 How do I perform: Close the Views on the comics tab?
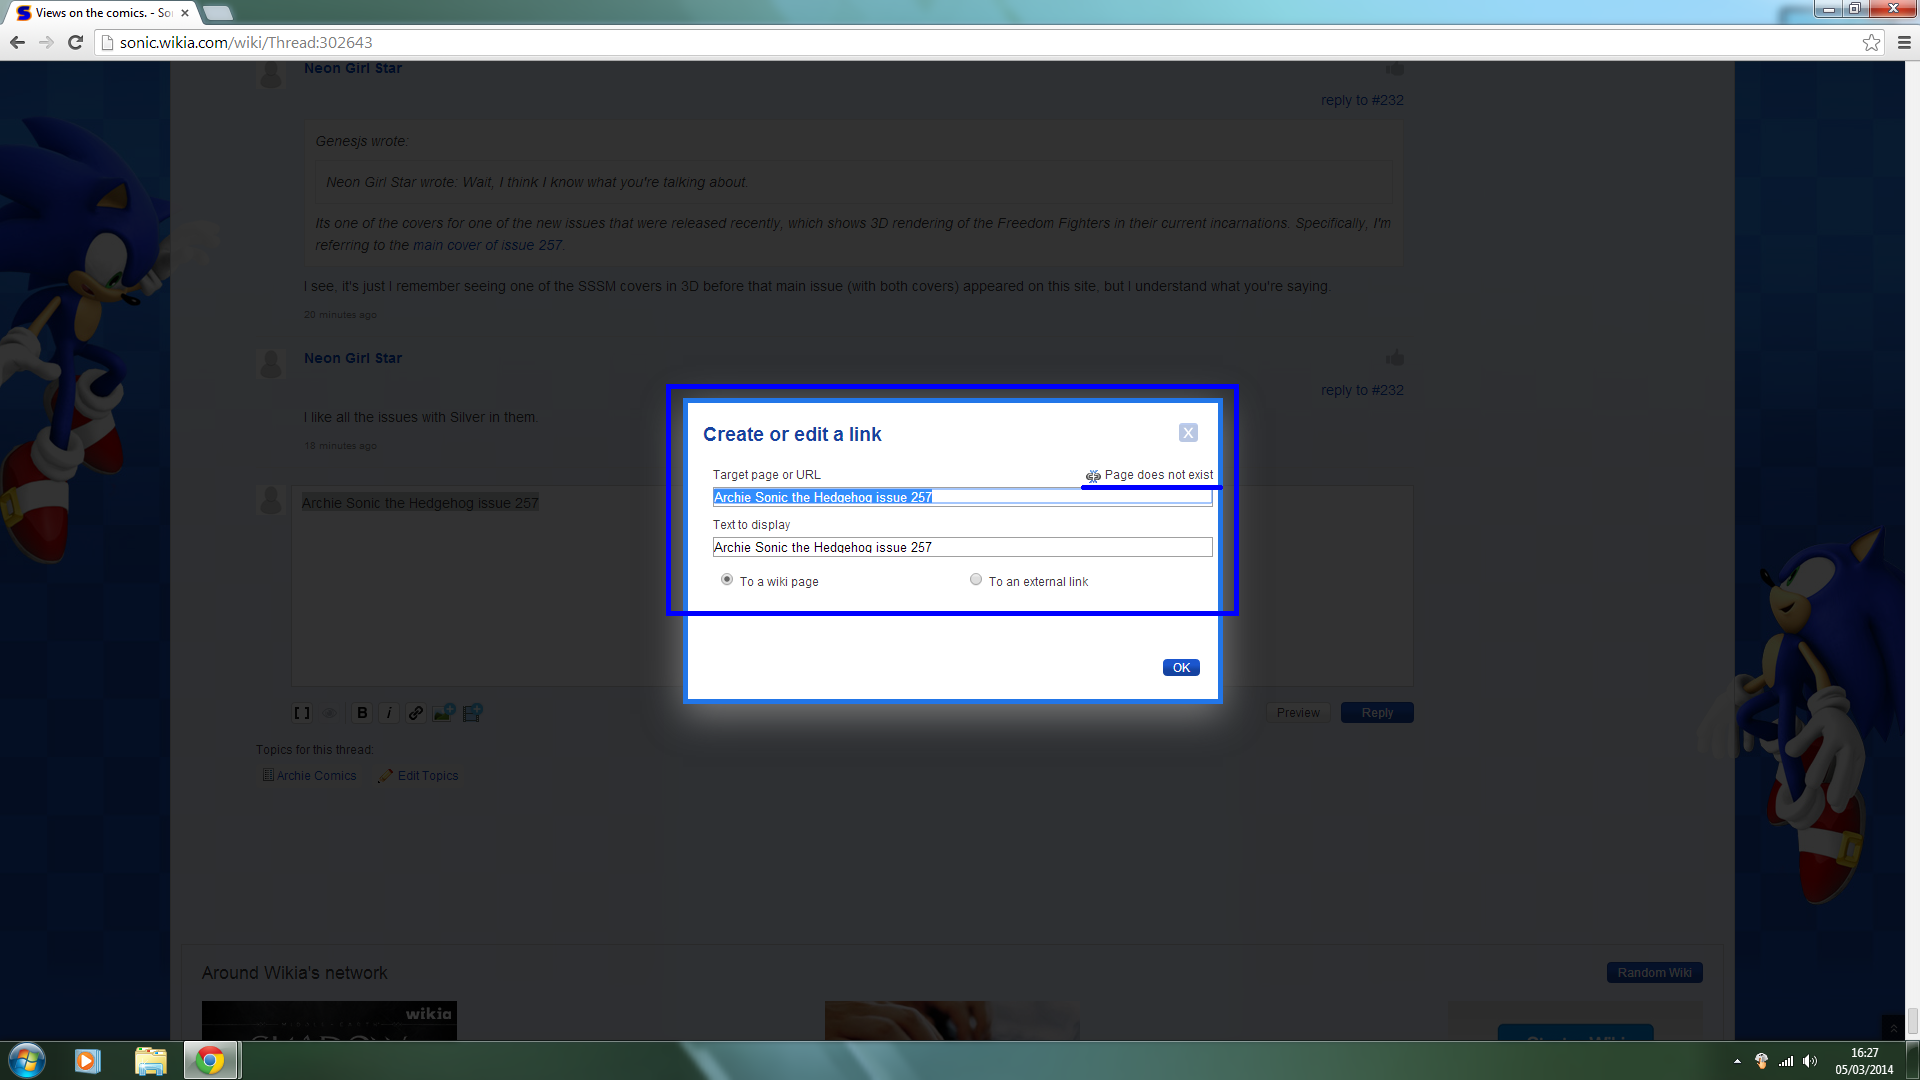click(185, 13)
